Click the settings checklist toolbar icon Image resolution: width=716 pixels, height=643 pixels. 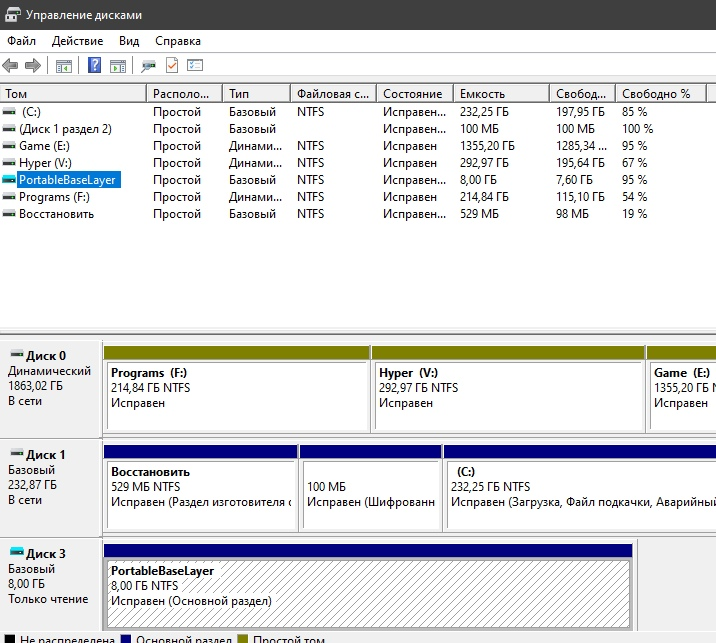[195, 65]
